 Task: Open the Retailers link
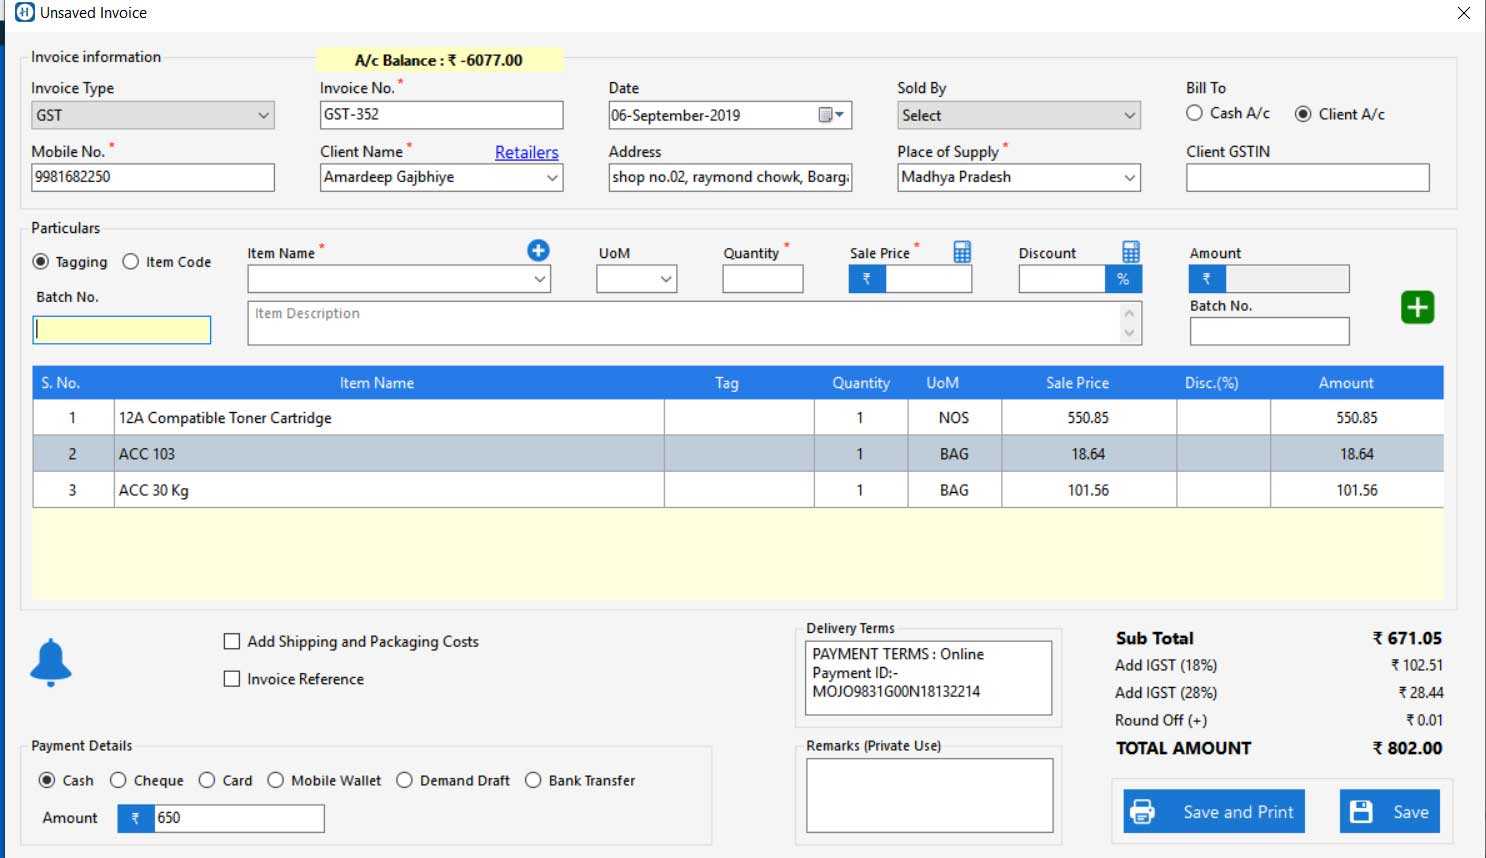pos(526,152)
